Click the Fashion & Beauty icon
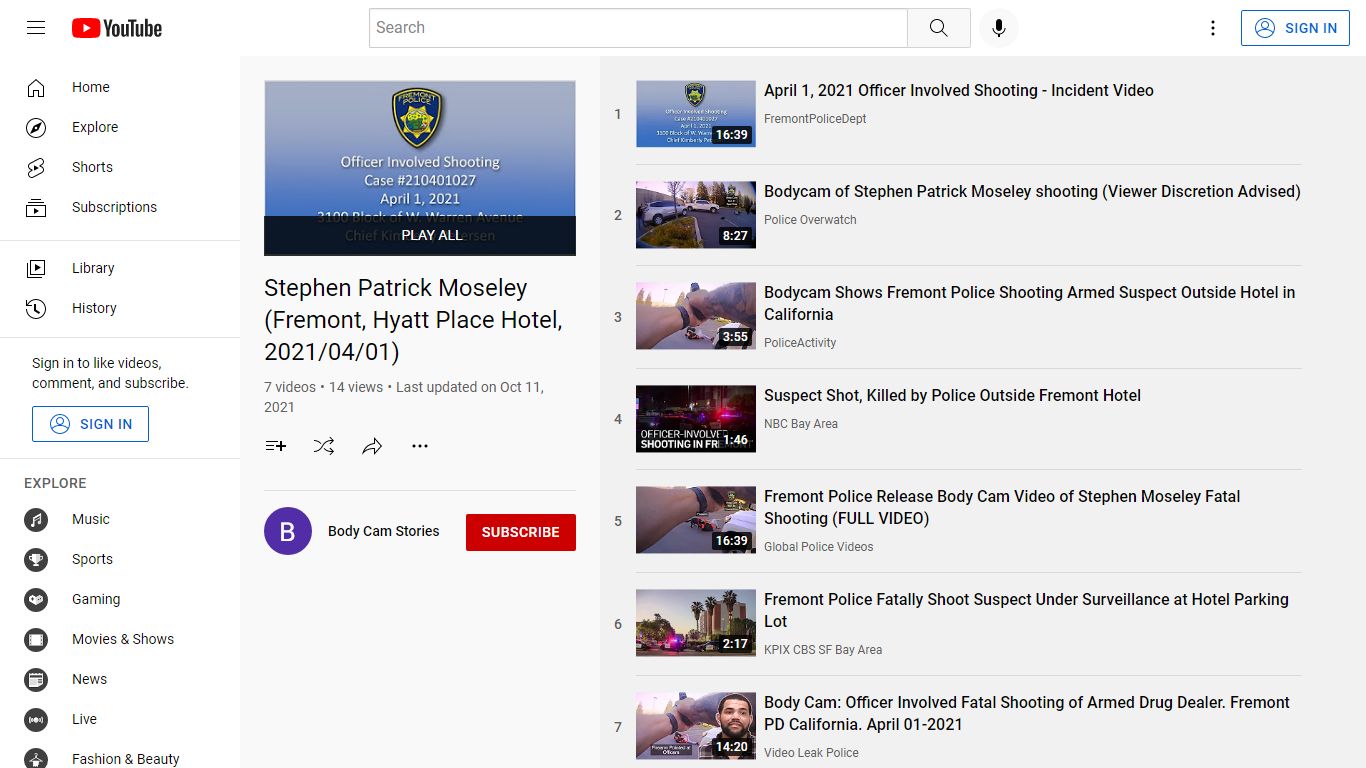Image resolution: width=1366 pixels, height=768 pixels. 36,759
